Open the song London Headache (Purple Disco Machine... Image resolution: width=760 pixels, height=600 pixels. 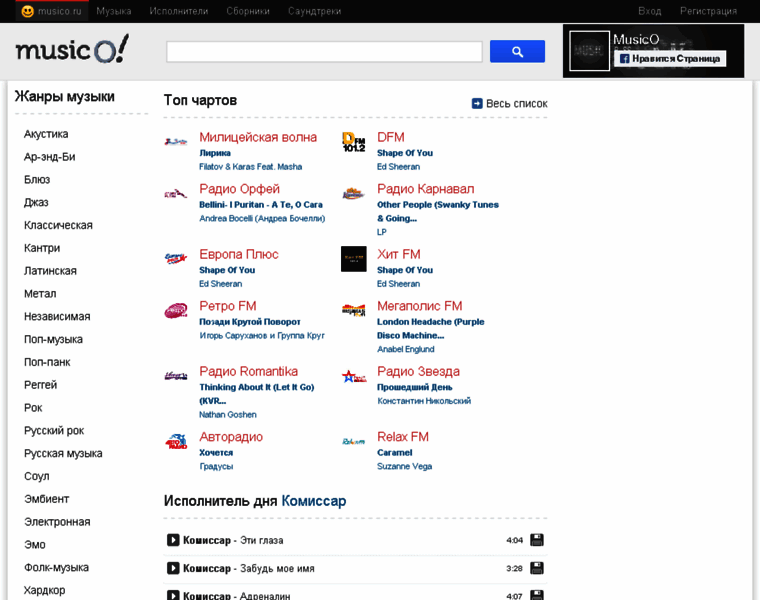430,329
